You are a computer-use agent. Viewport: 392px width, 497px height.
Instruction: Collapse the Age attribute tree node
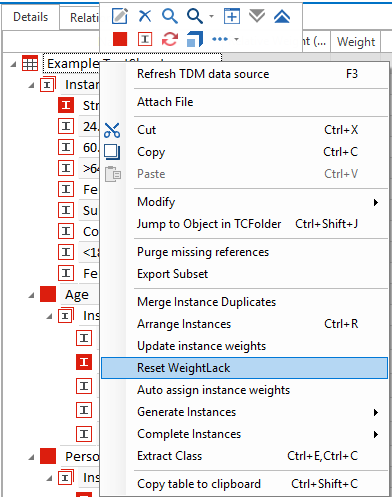[31, 295]
